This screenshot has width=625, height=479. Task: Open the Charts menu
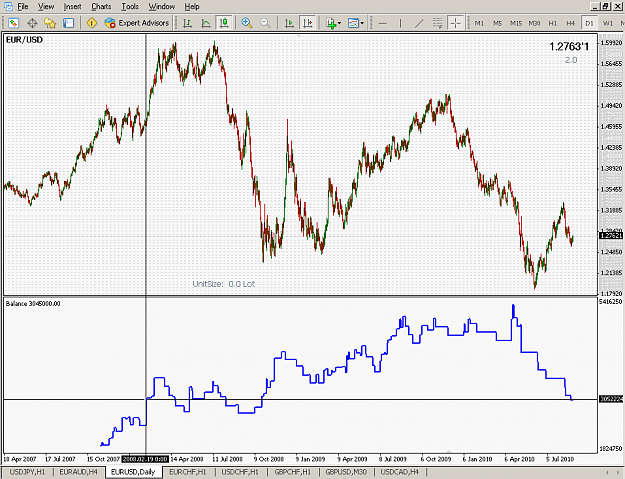click(101, 6)
